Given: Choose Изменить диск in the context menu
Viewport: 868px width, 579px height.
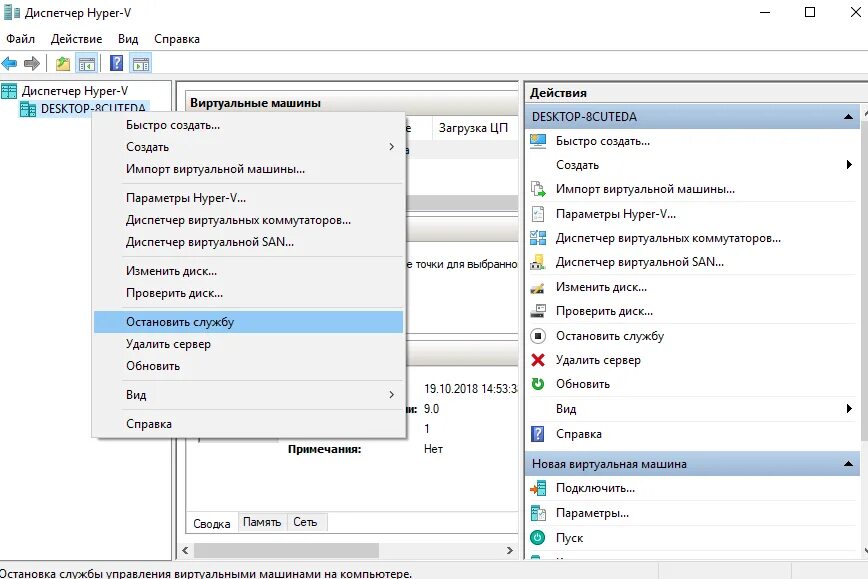Looking at the screenshot, I should coord(249,271).
